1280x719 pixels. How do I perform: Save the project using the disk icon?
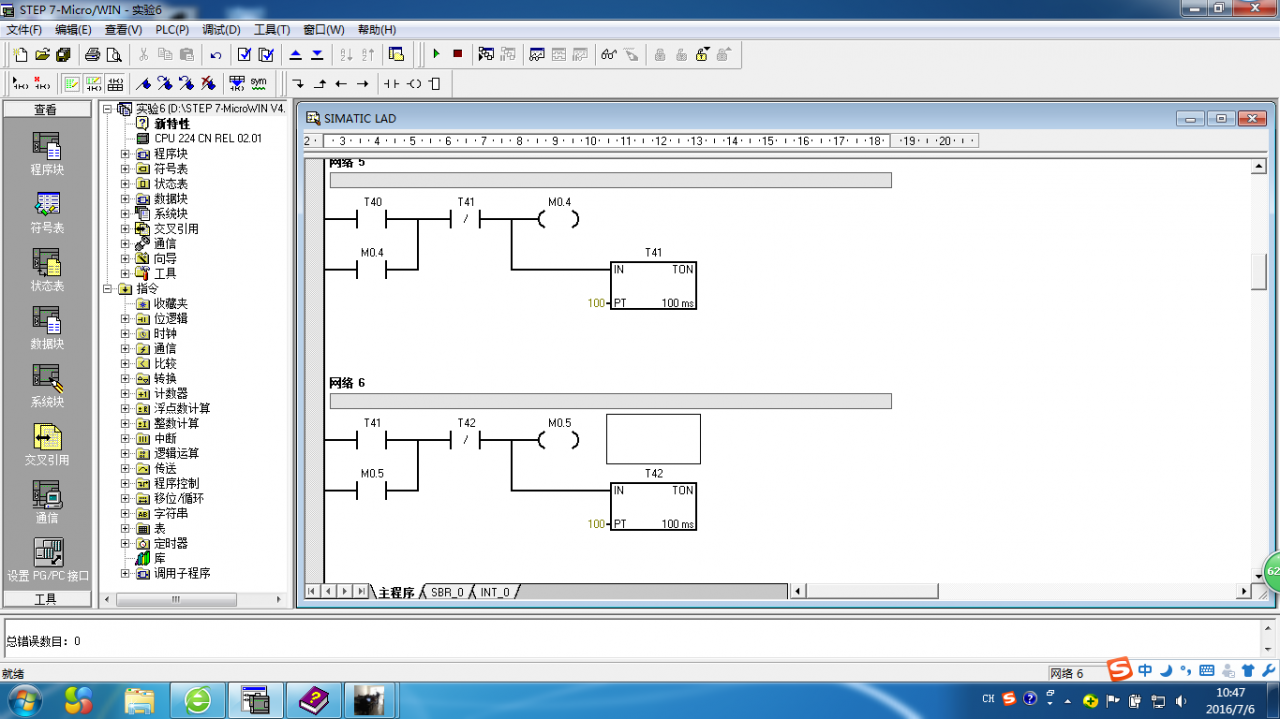pos(64,54)
